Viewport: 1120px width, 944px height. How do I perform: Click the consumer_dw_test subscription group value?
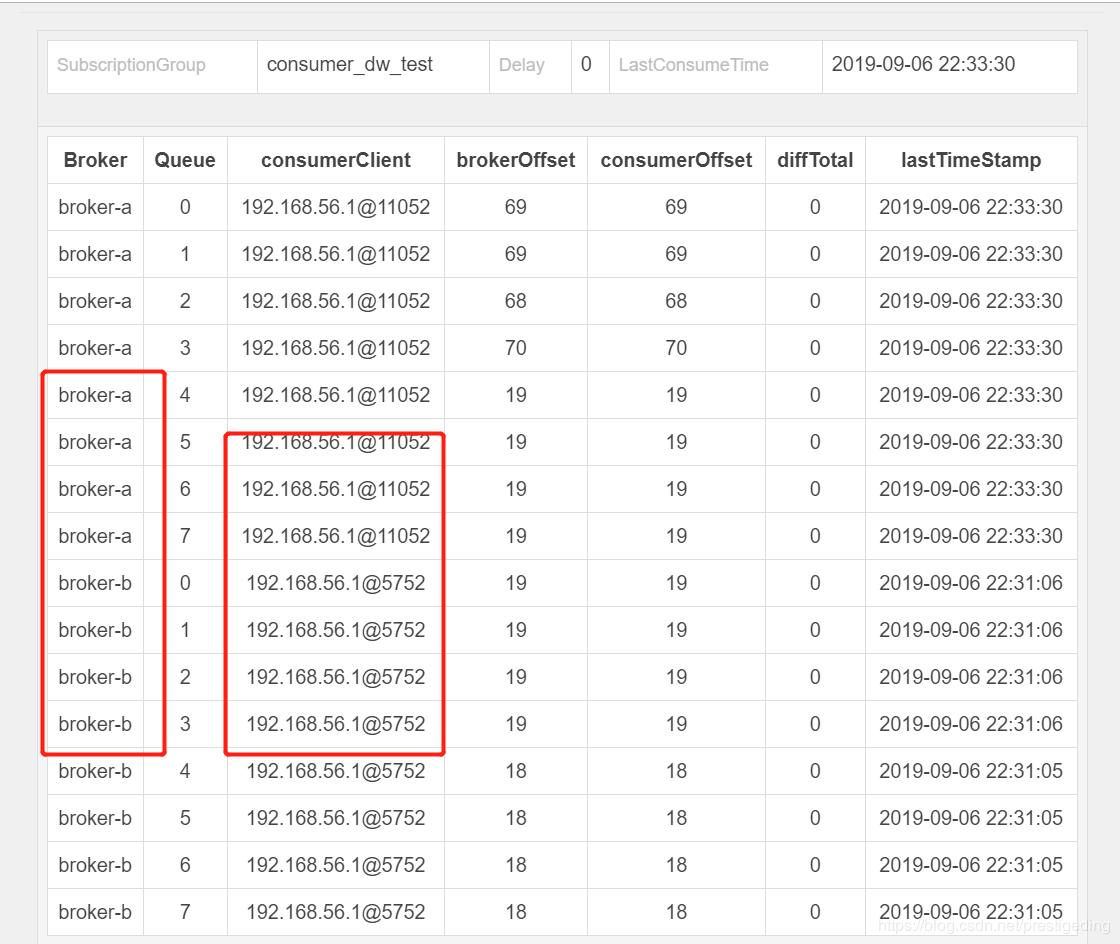click(350, 65)
